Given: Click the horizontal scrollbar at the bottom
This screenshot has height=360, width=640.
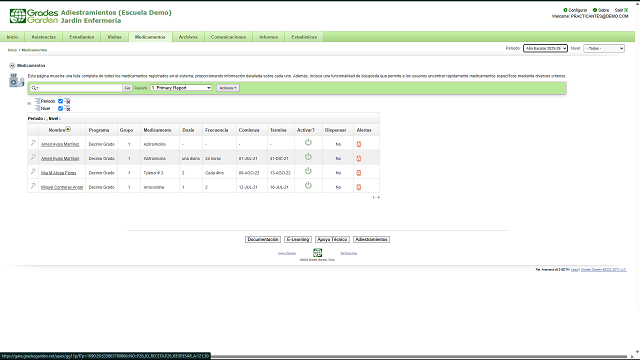Looking at the screenshot, I should 419,357.
